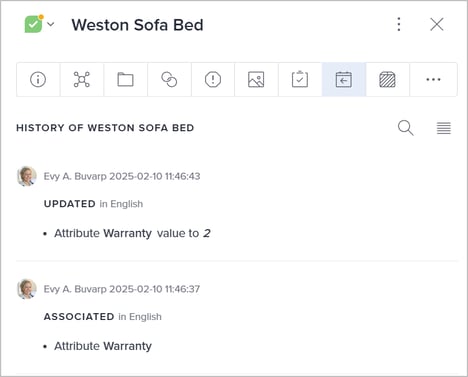This screenshot has width=468, height=377.
Task: Open the structure network nodes tab
Action: 82,80
